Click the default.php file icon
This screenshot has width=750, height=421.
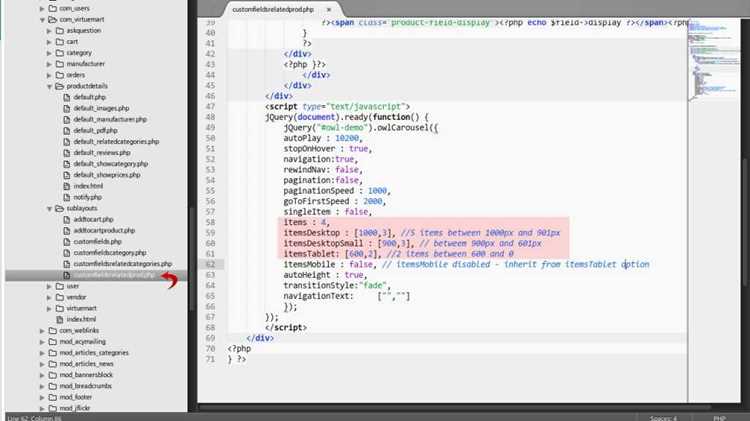click(66, 97)
